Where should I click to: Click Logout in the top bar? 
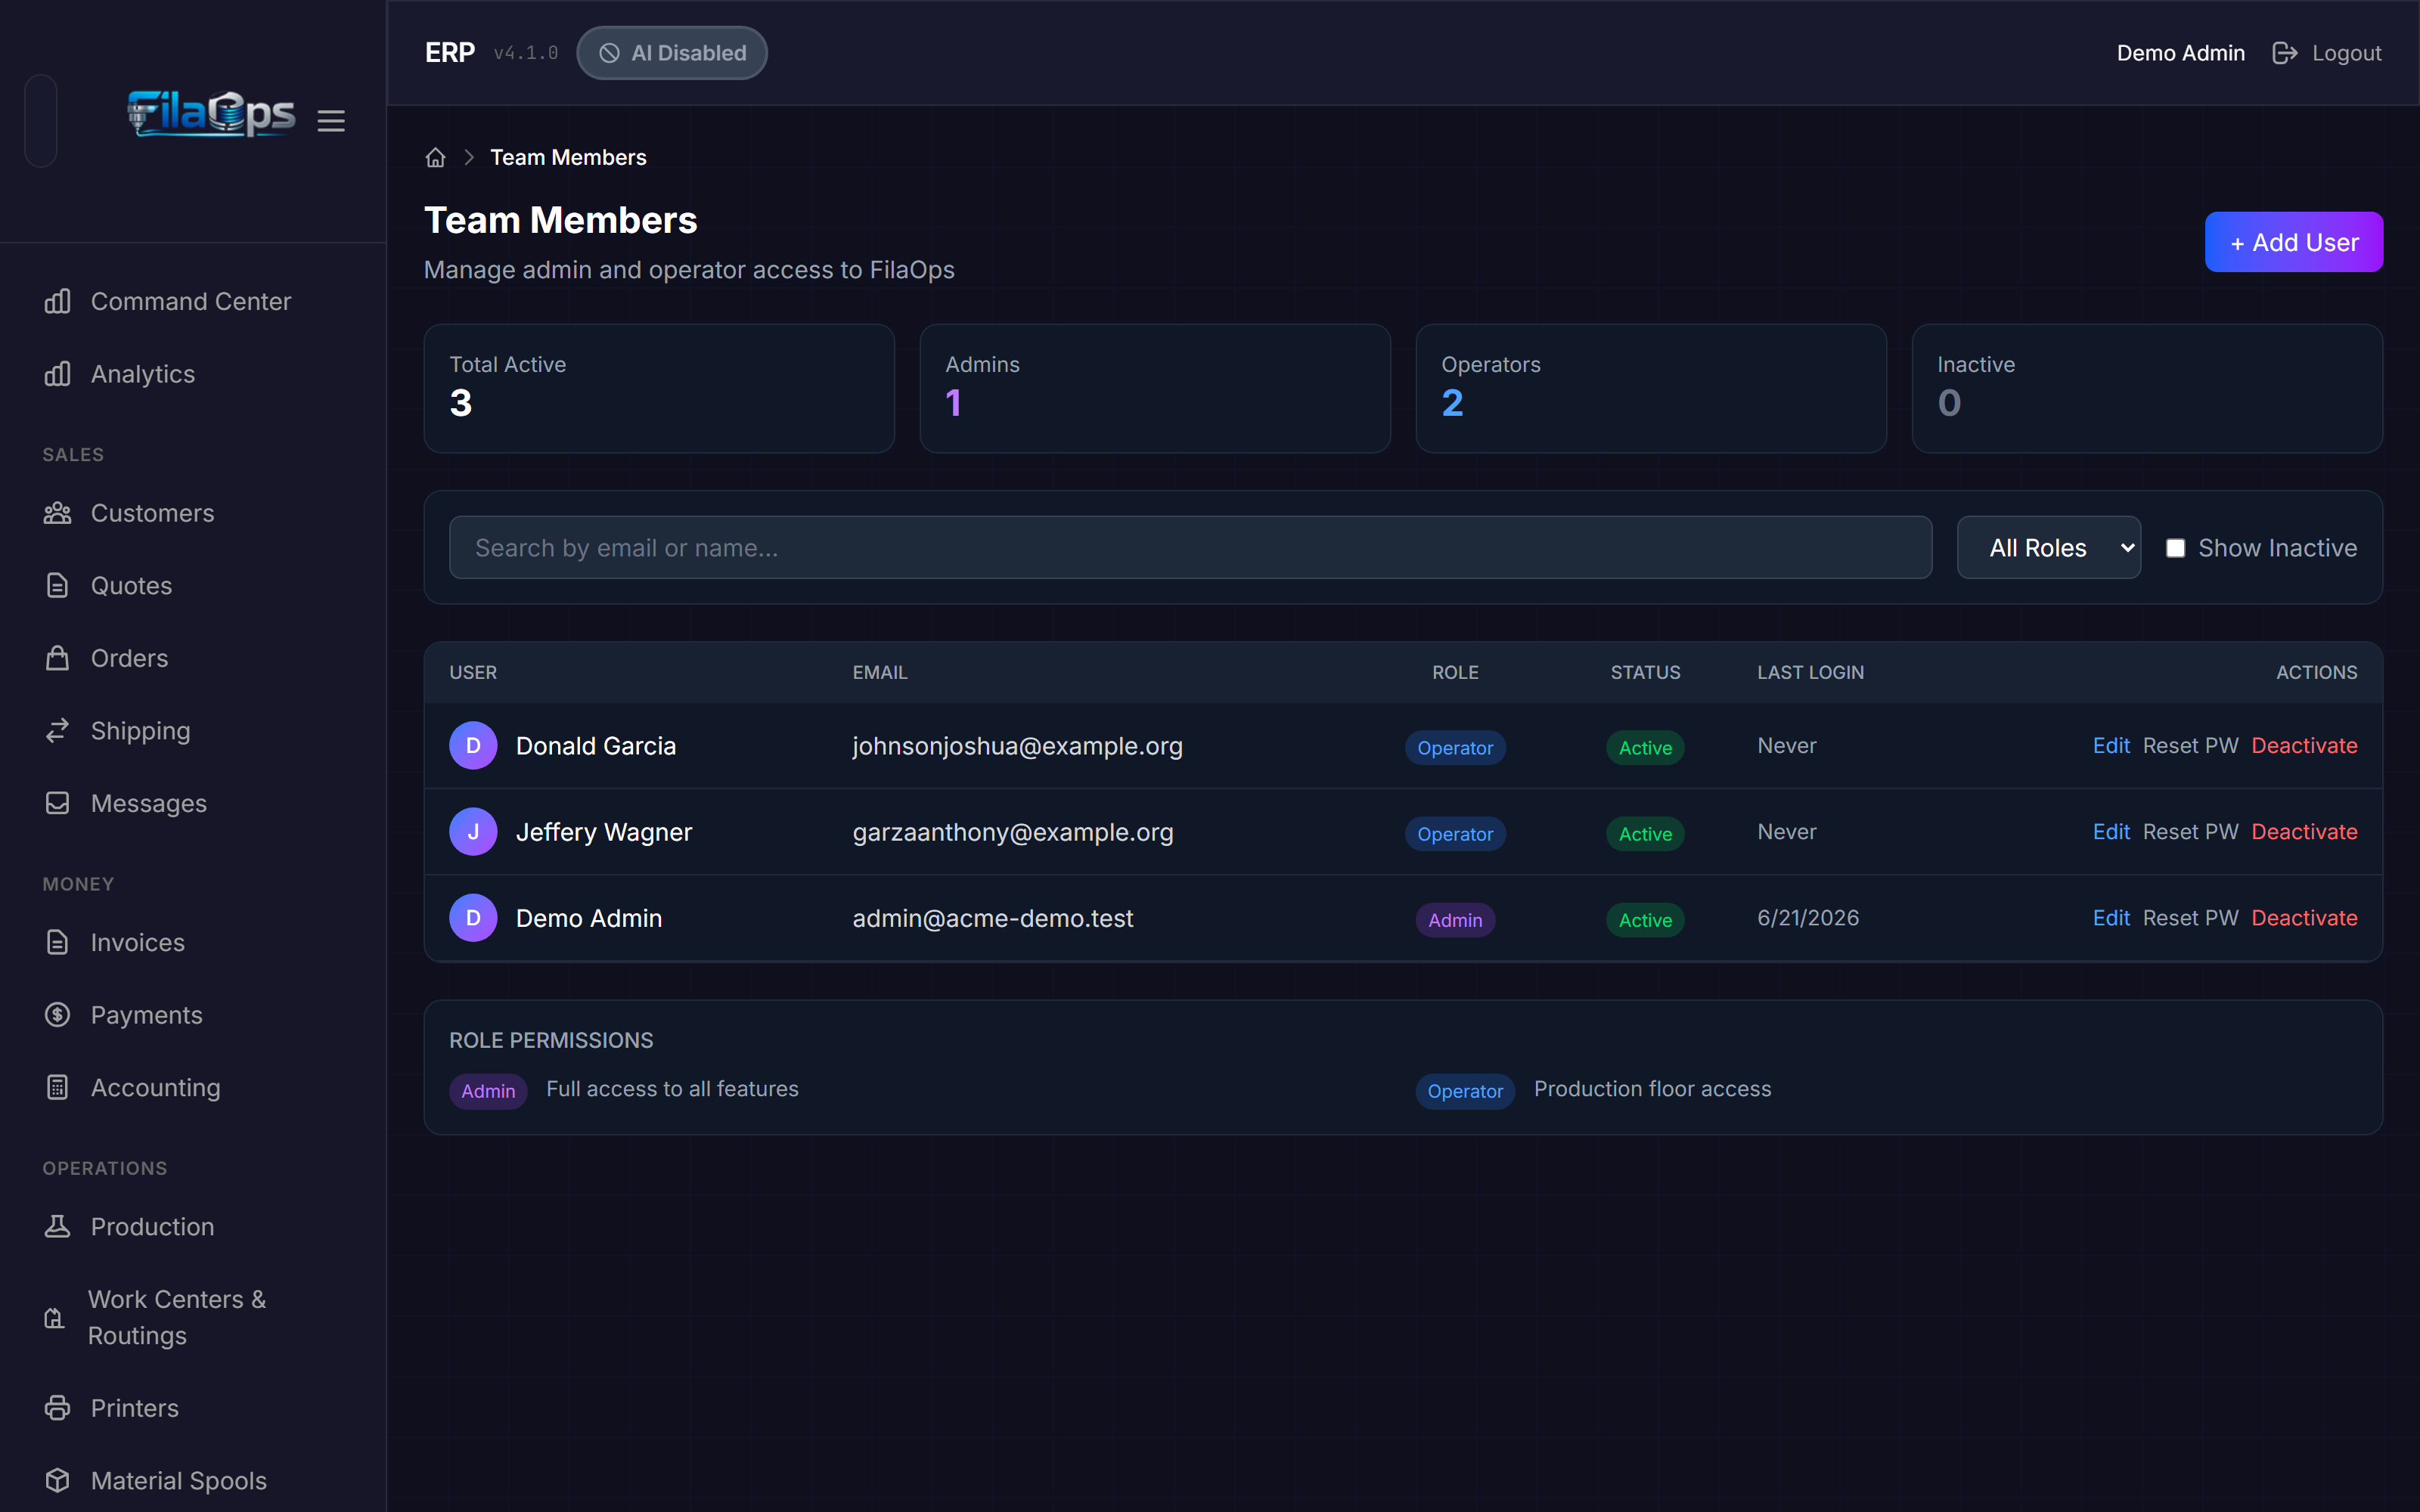pyautogui.click(x=2327, y=53)
